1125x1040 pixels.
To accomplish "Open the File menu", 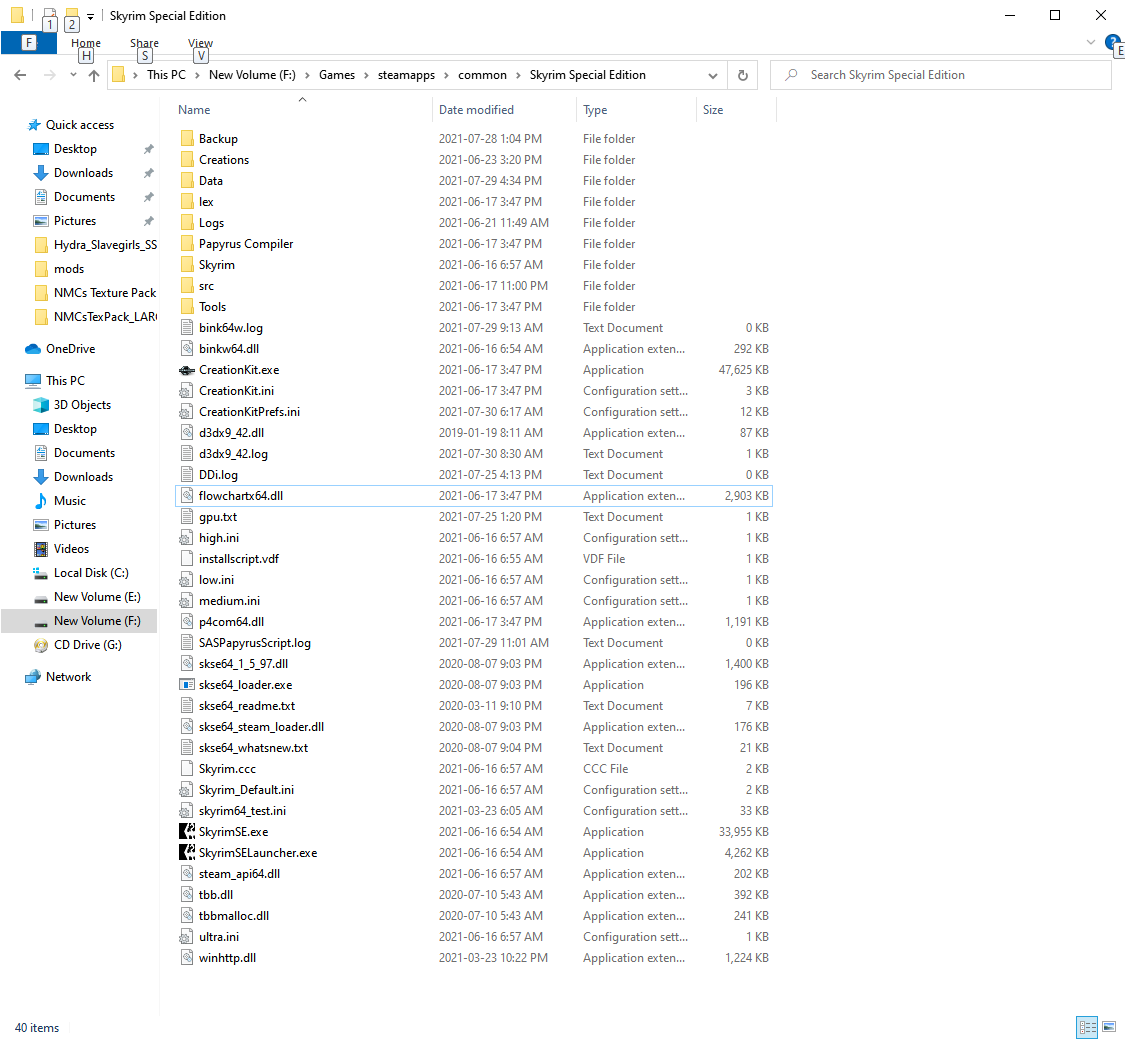I will tap(29, 43).
